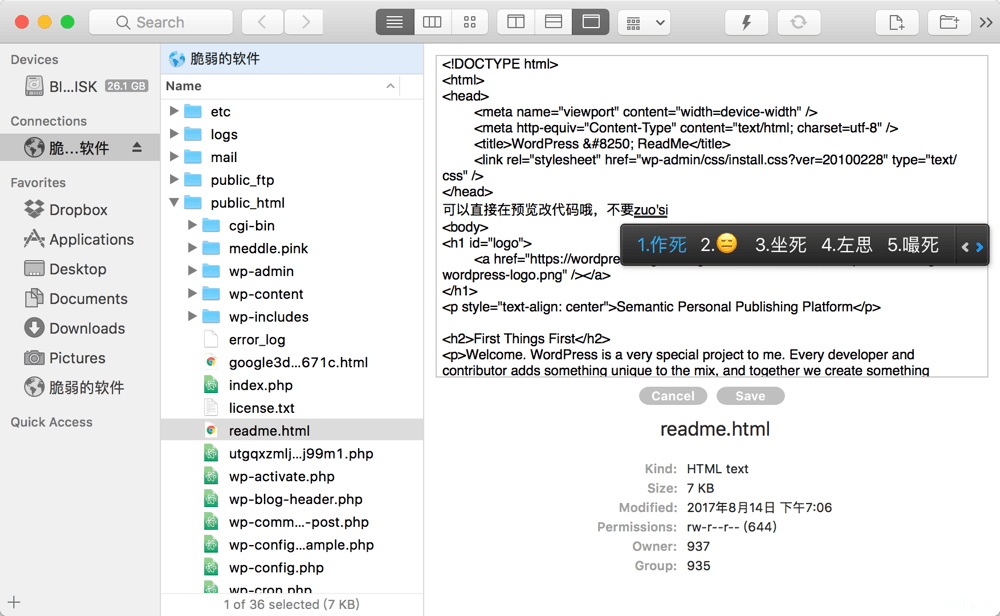
Task: Toggle stacked horizontal panel layout
Action: click(x=553, y=22)
